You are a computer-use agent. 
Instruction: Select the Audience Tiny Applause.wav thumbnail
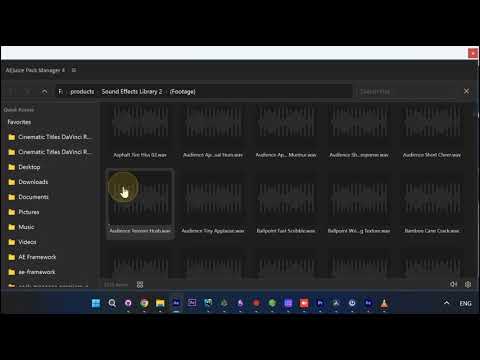click(x=213, y=204)
